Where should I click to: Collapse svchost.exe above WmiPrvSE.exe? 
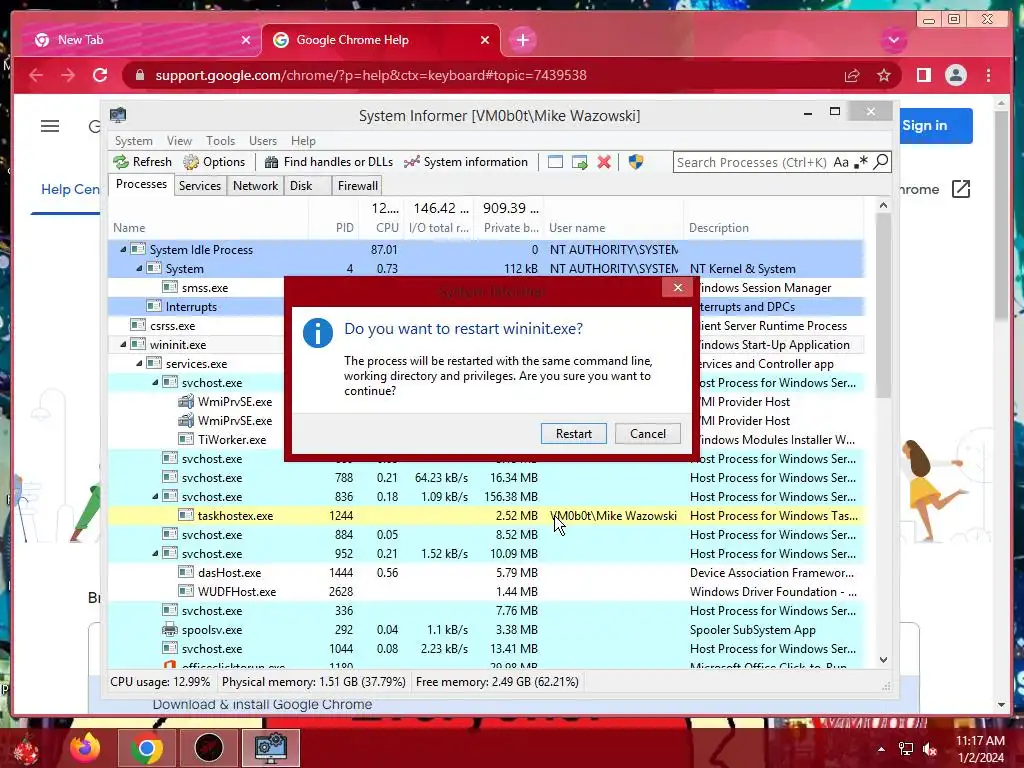155,382
